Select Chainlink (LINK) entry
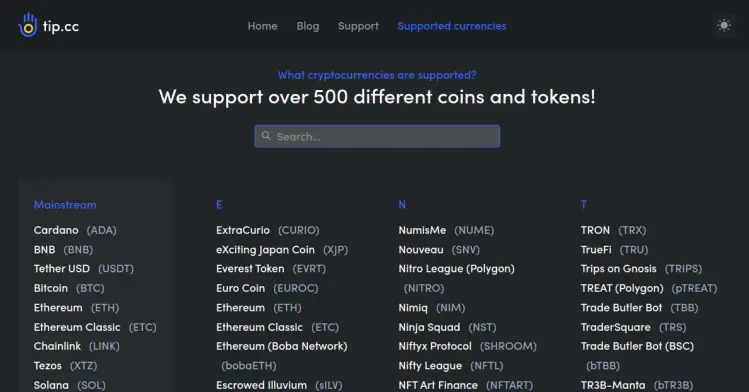This screenshot has width=749, height=392. [x=76, y=346]
